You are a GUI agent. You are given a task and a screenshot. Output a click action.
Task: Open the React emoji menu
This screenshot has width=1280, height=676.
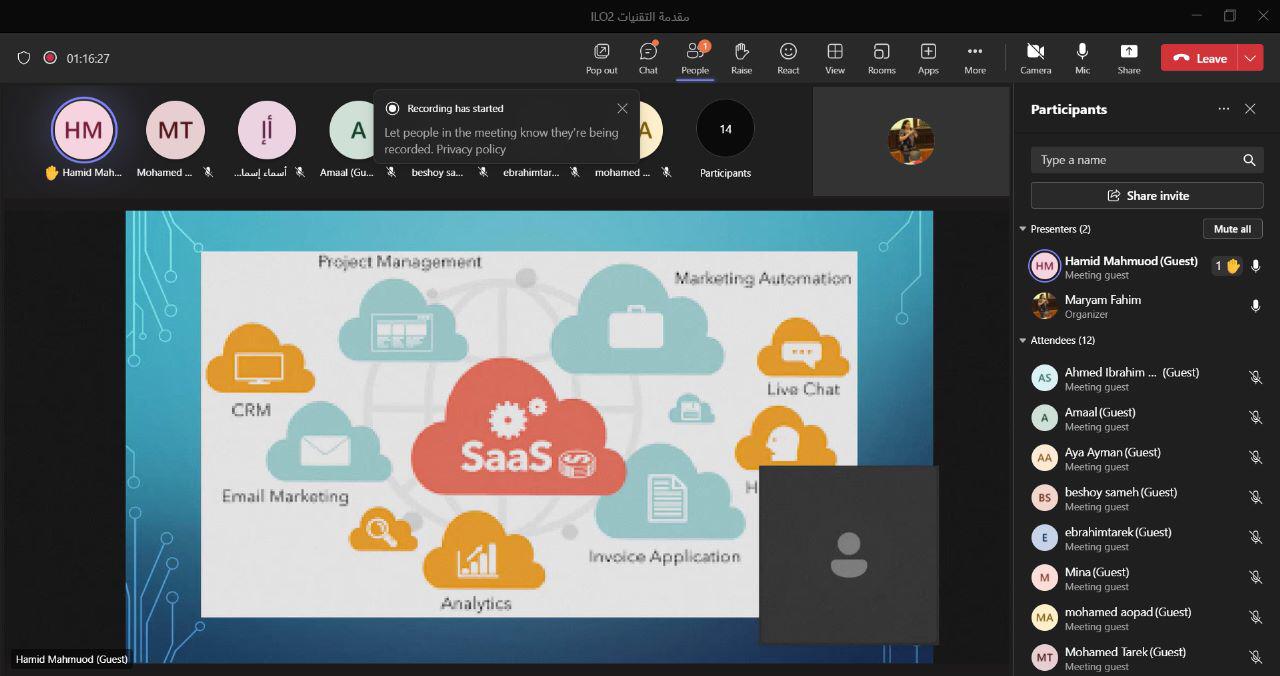click(788, 58)
